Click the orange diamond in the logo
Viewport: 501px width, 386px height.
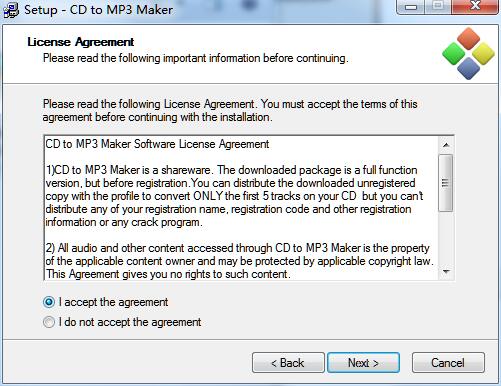pyautogui.click(x=468, y=39)
